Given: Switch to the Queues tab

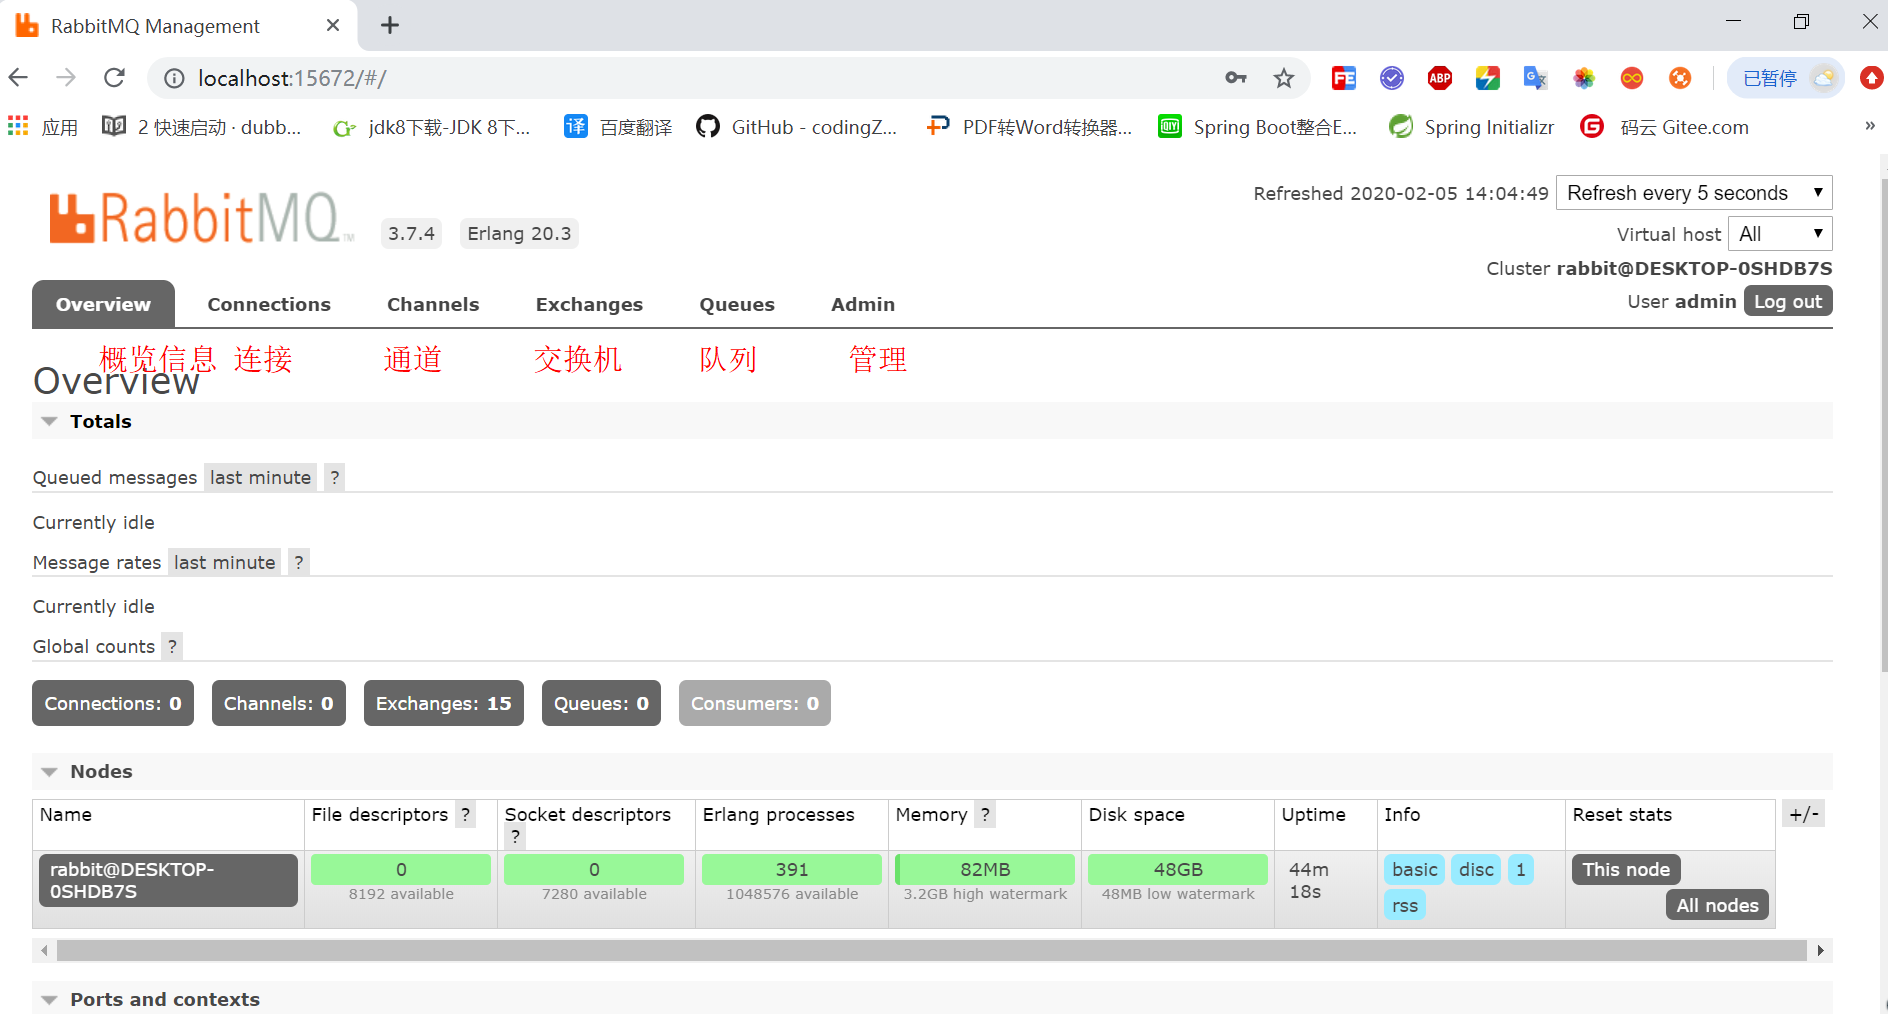Looking at the screenshot, I should tap(737, 304).
